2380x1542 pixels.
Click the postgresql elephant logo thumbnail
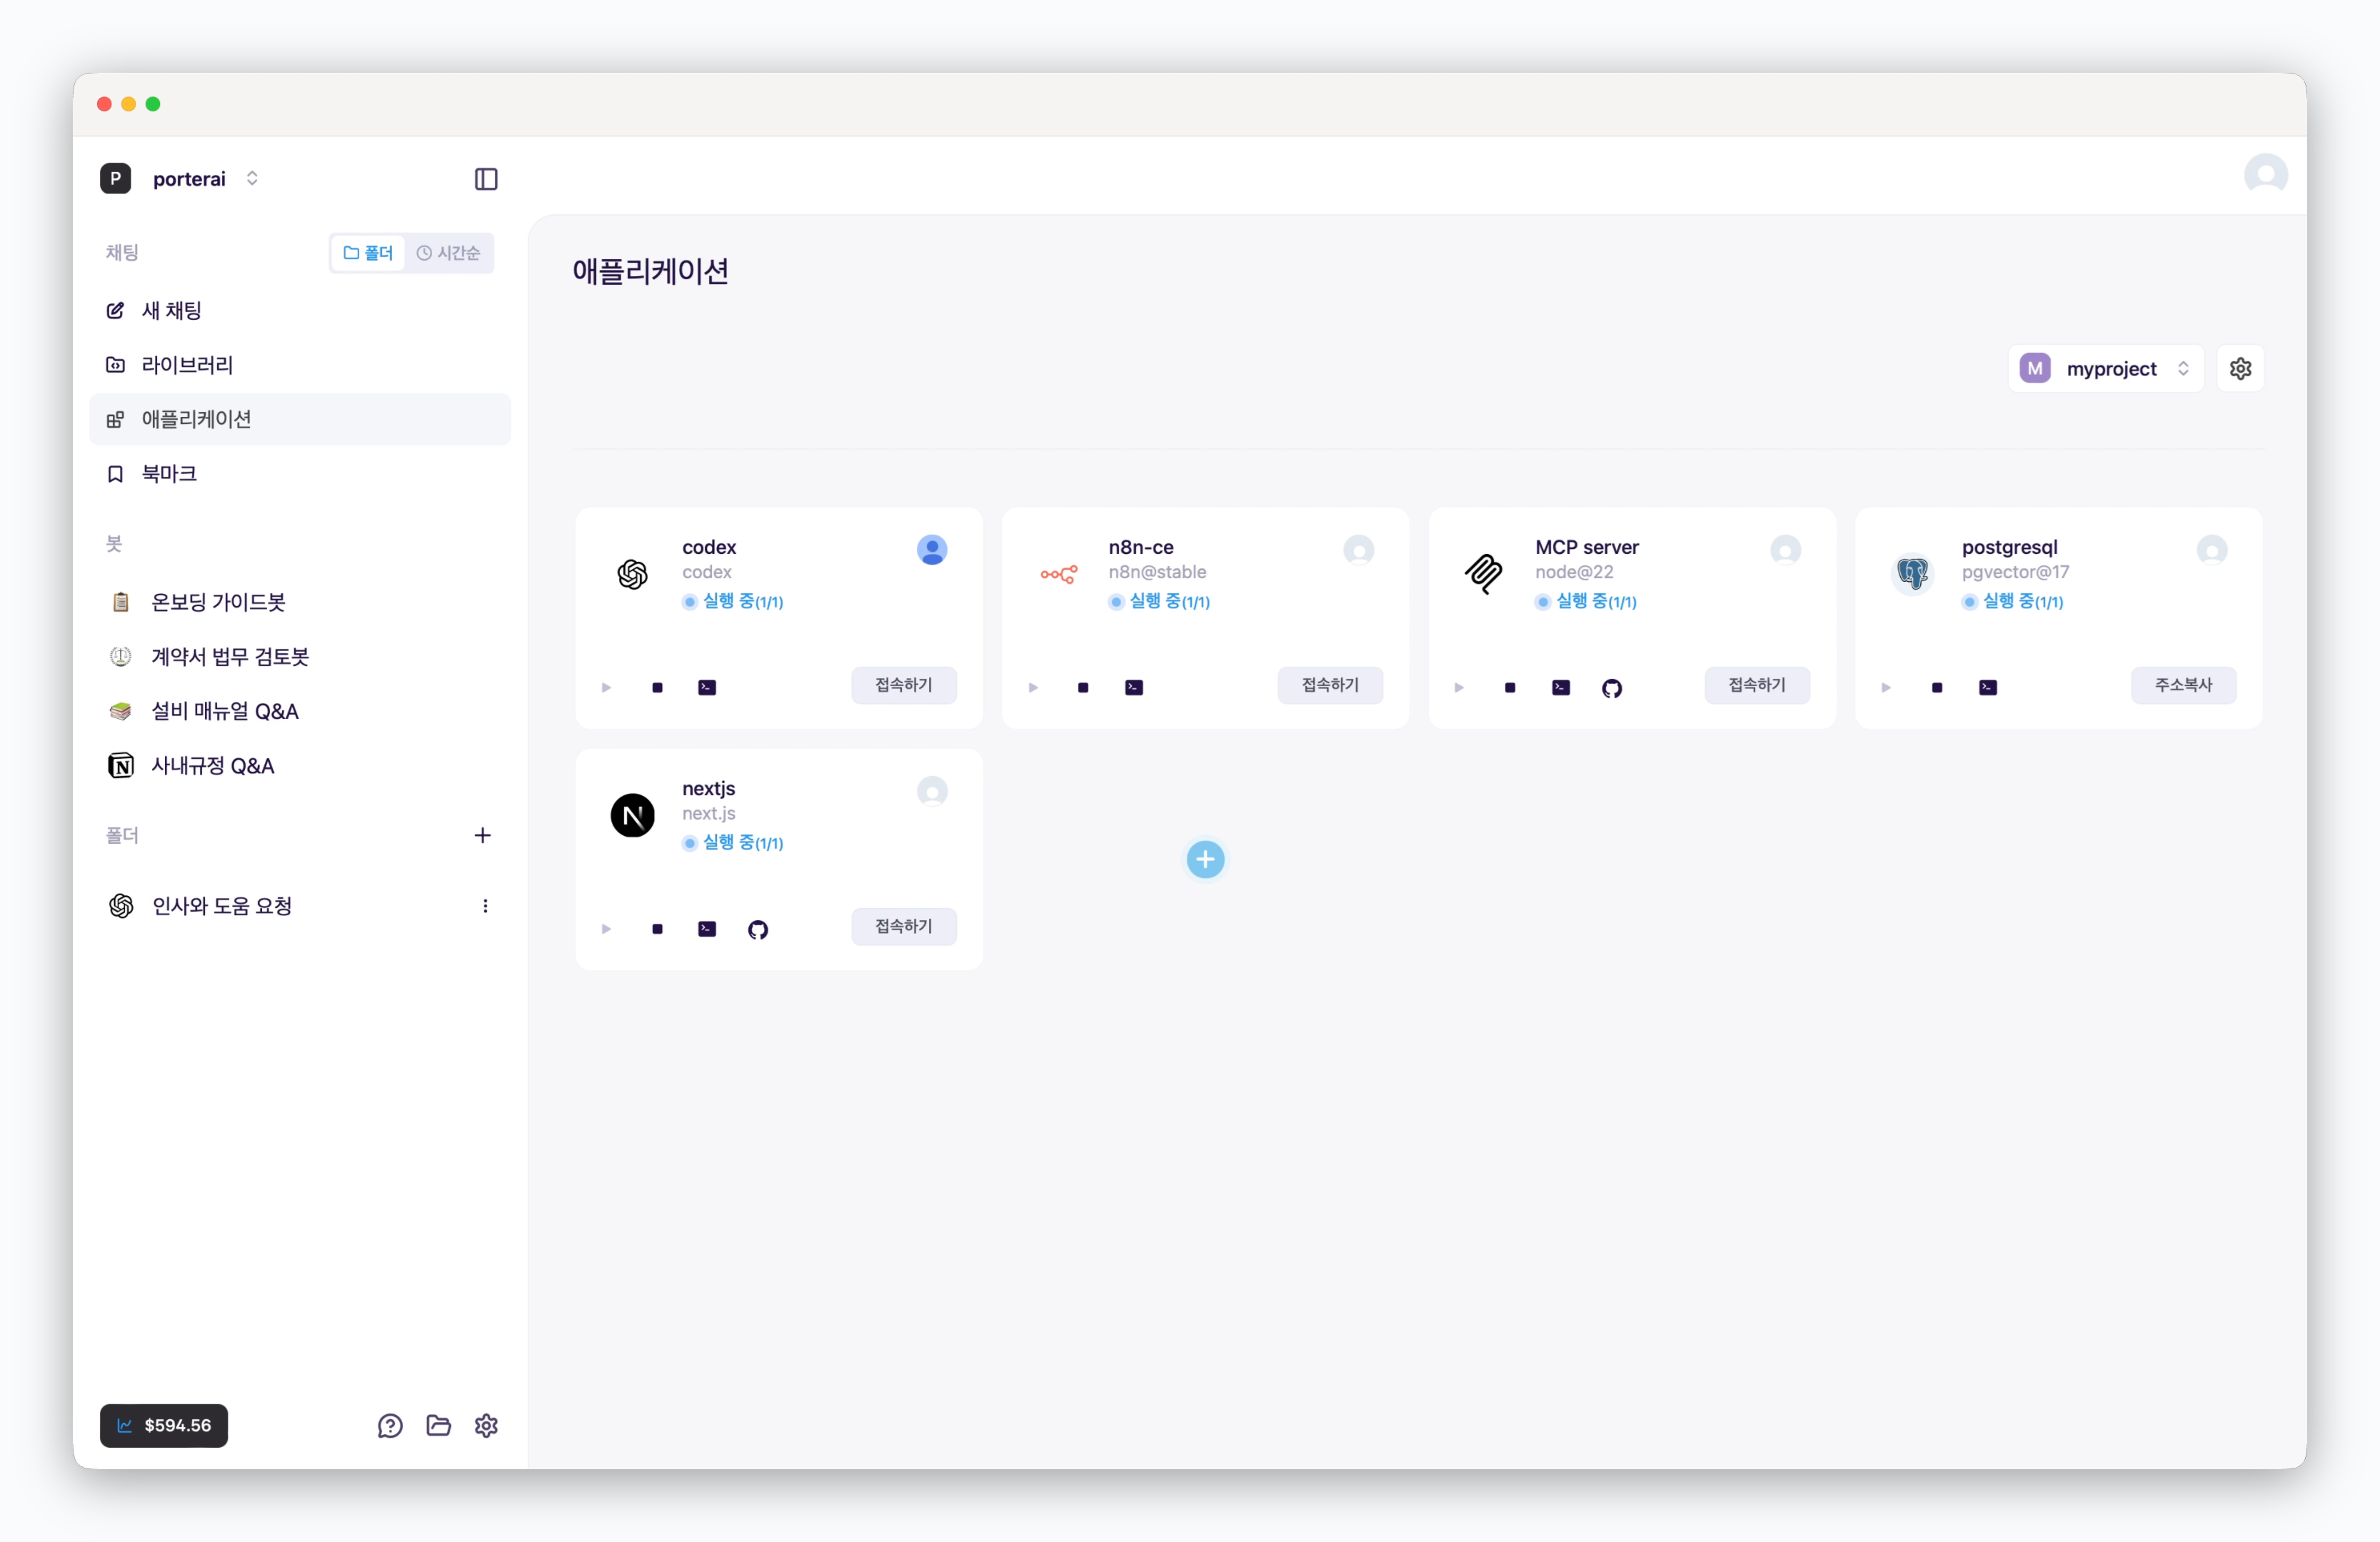[x=1912, y=575]
